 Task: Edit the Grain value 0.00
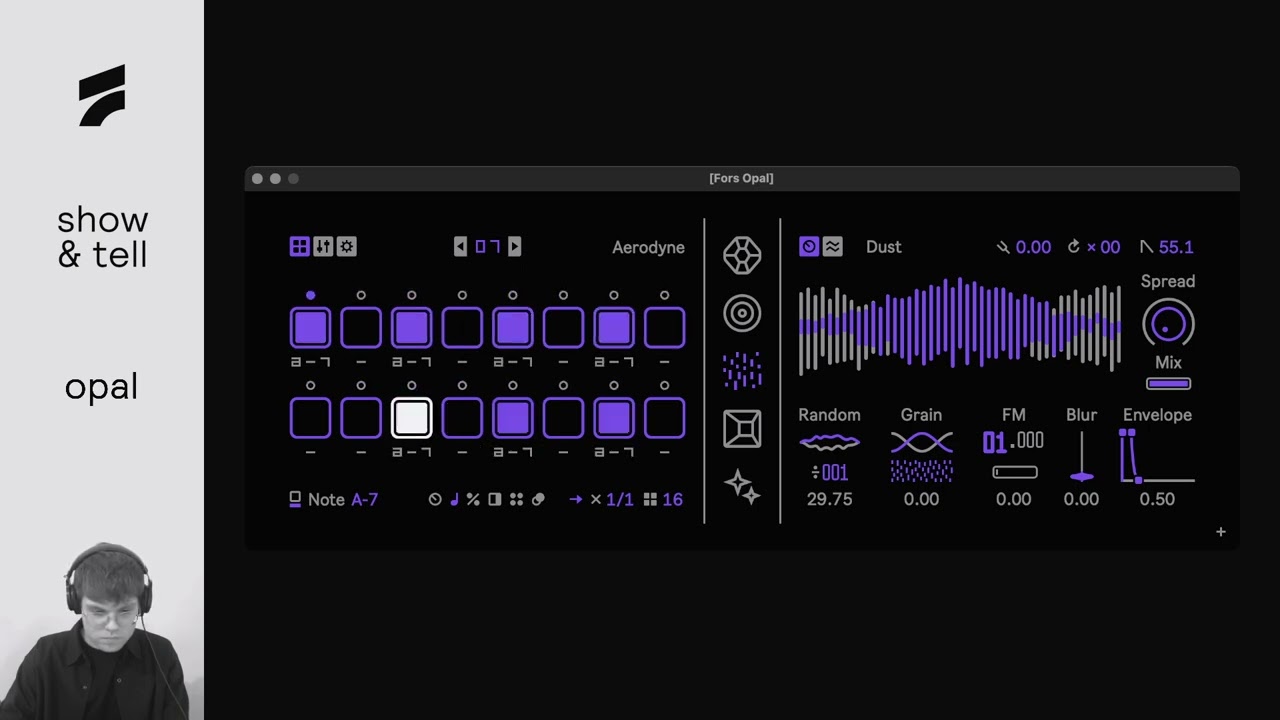921,499
